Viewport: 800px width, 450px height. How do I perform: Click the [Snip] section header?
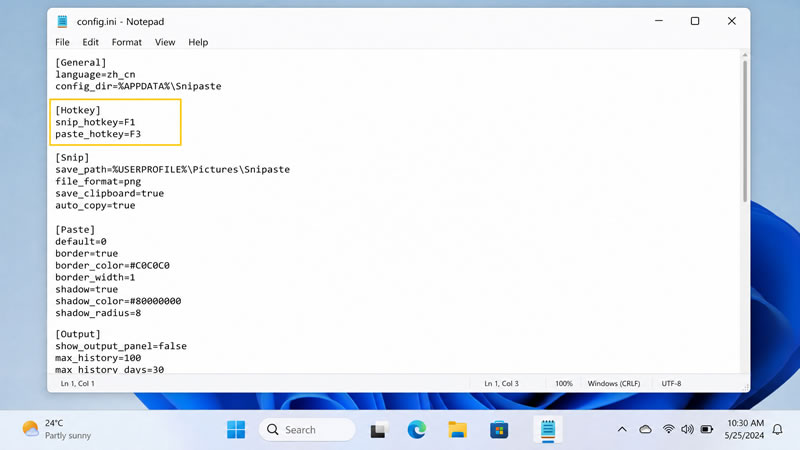[72, 158]
